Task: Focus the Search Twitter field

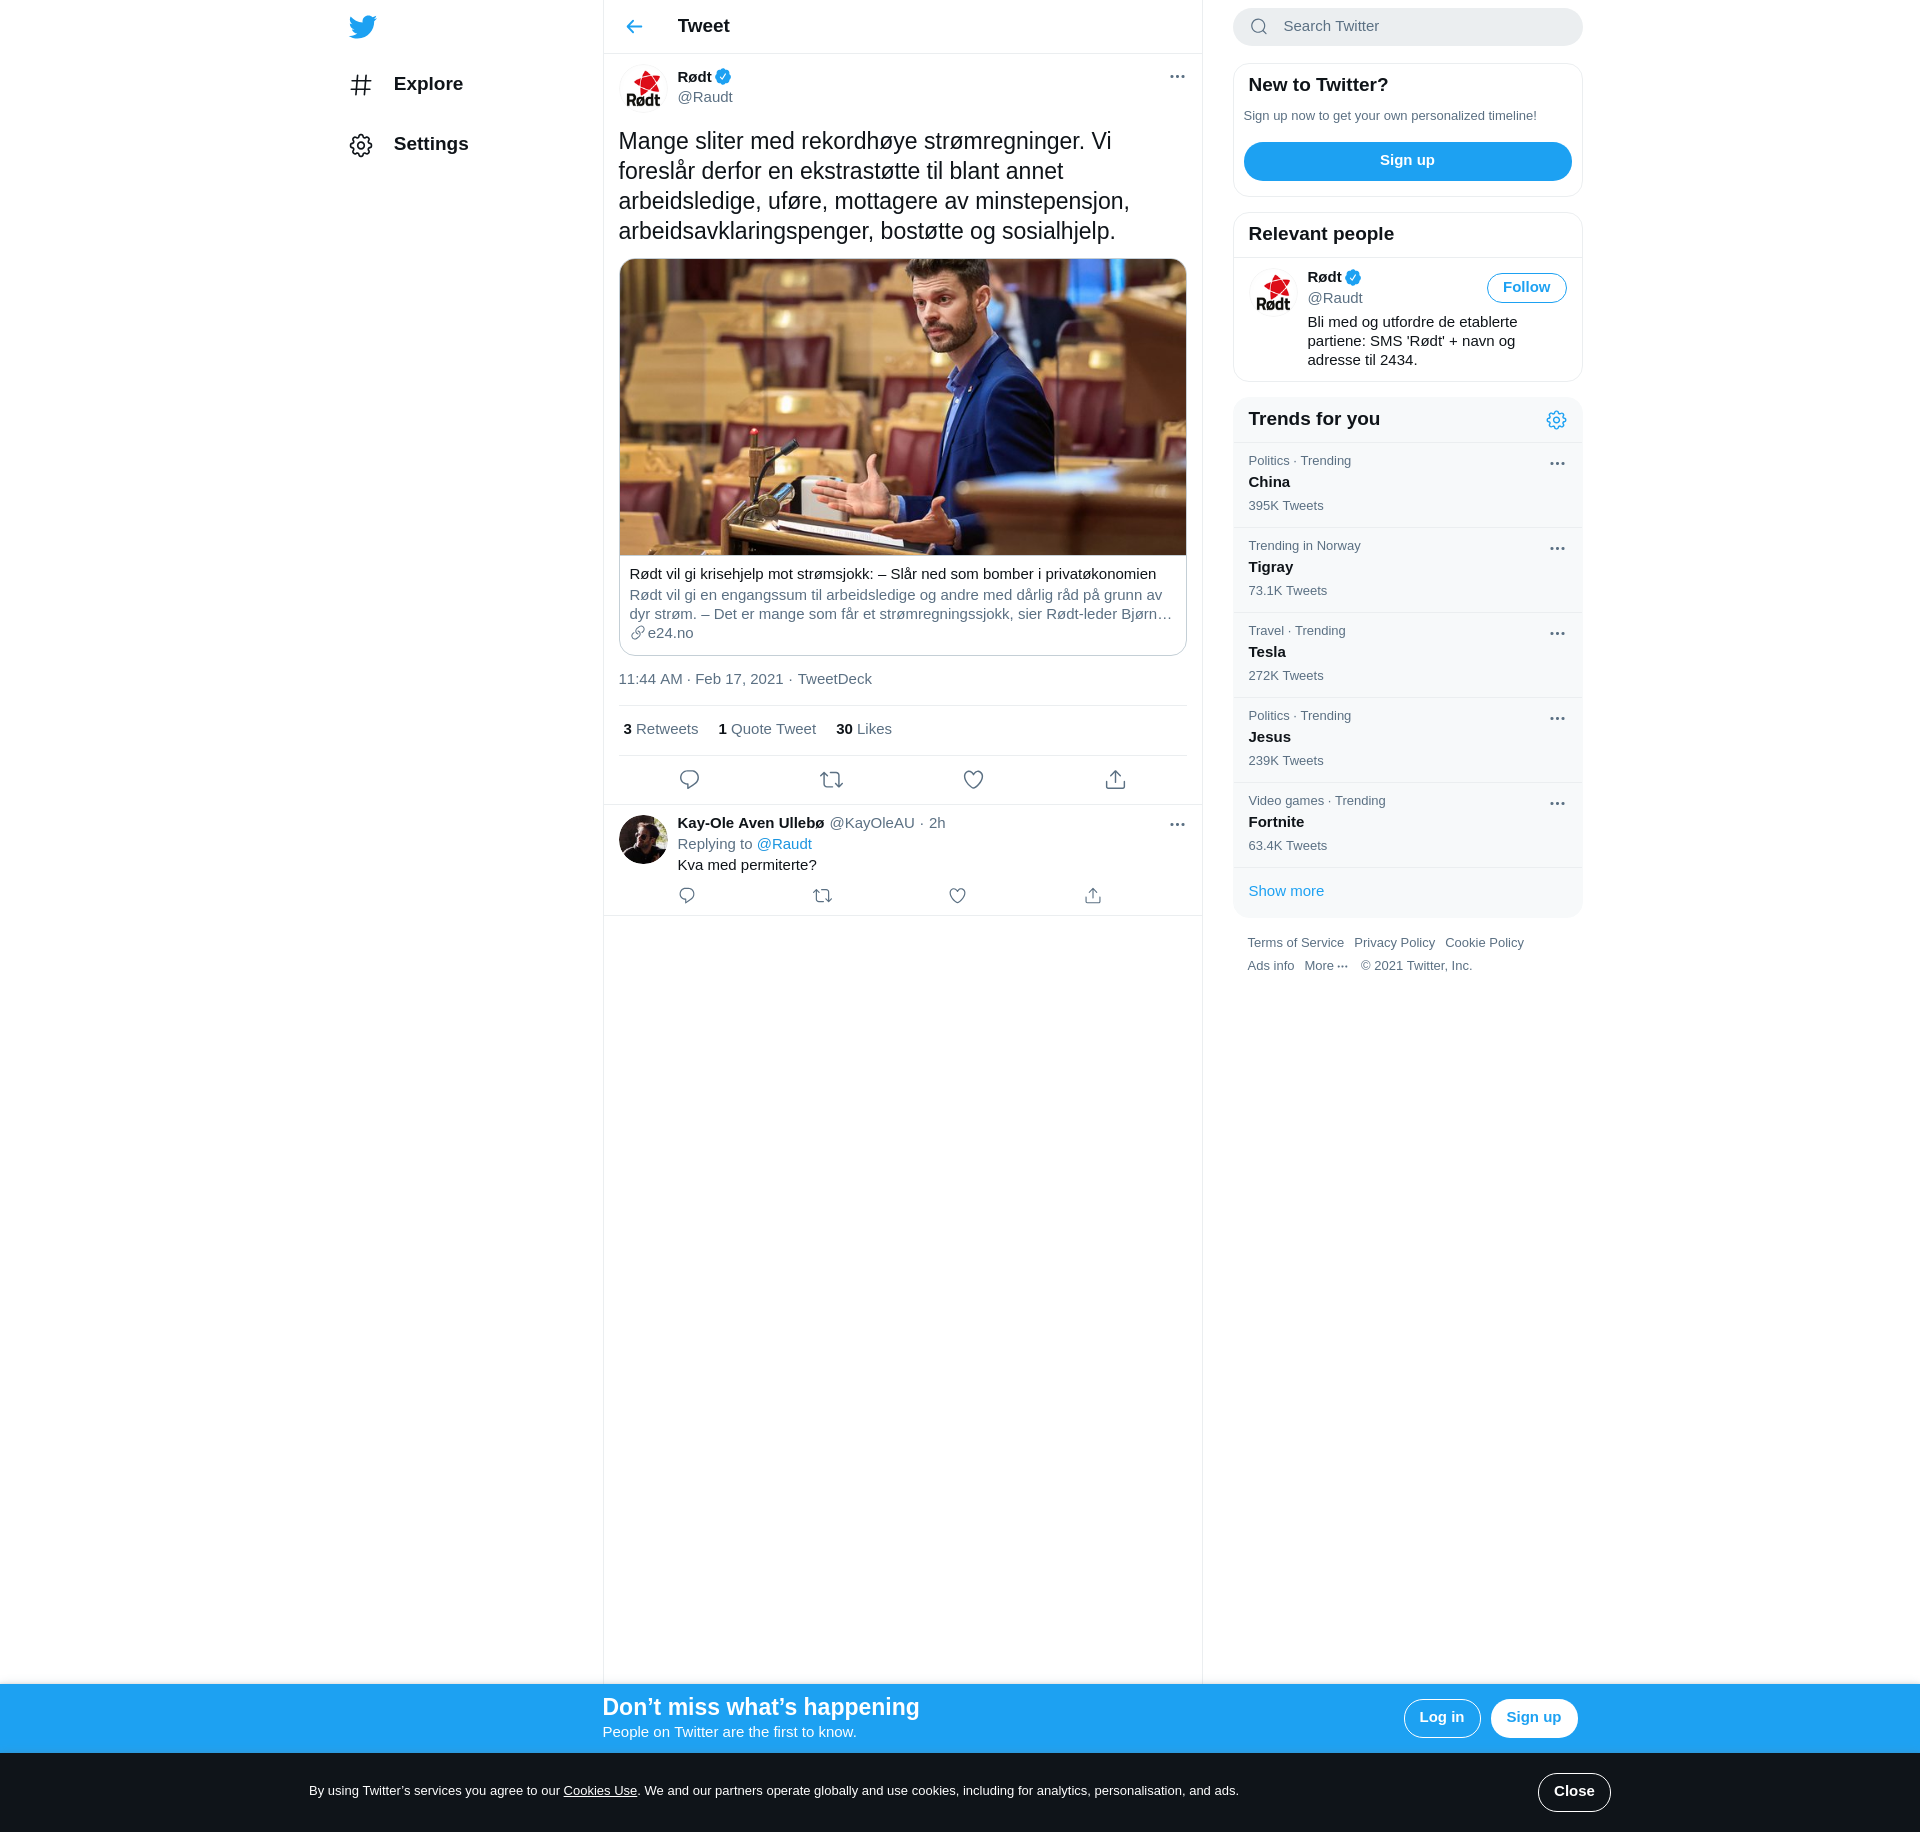Action: (1407, 27)
